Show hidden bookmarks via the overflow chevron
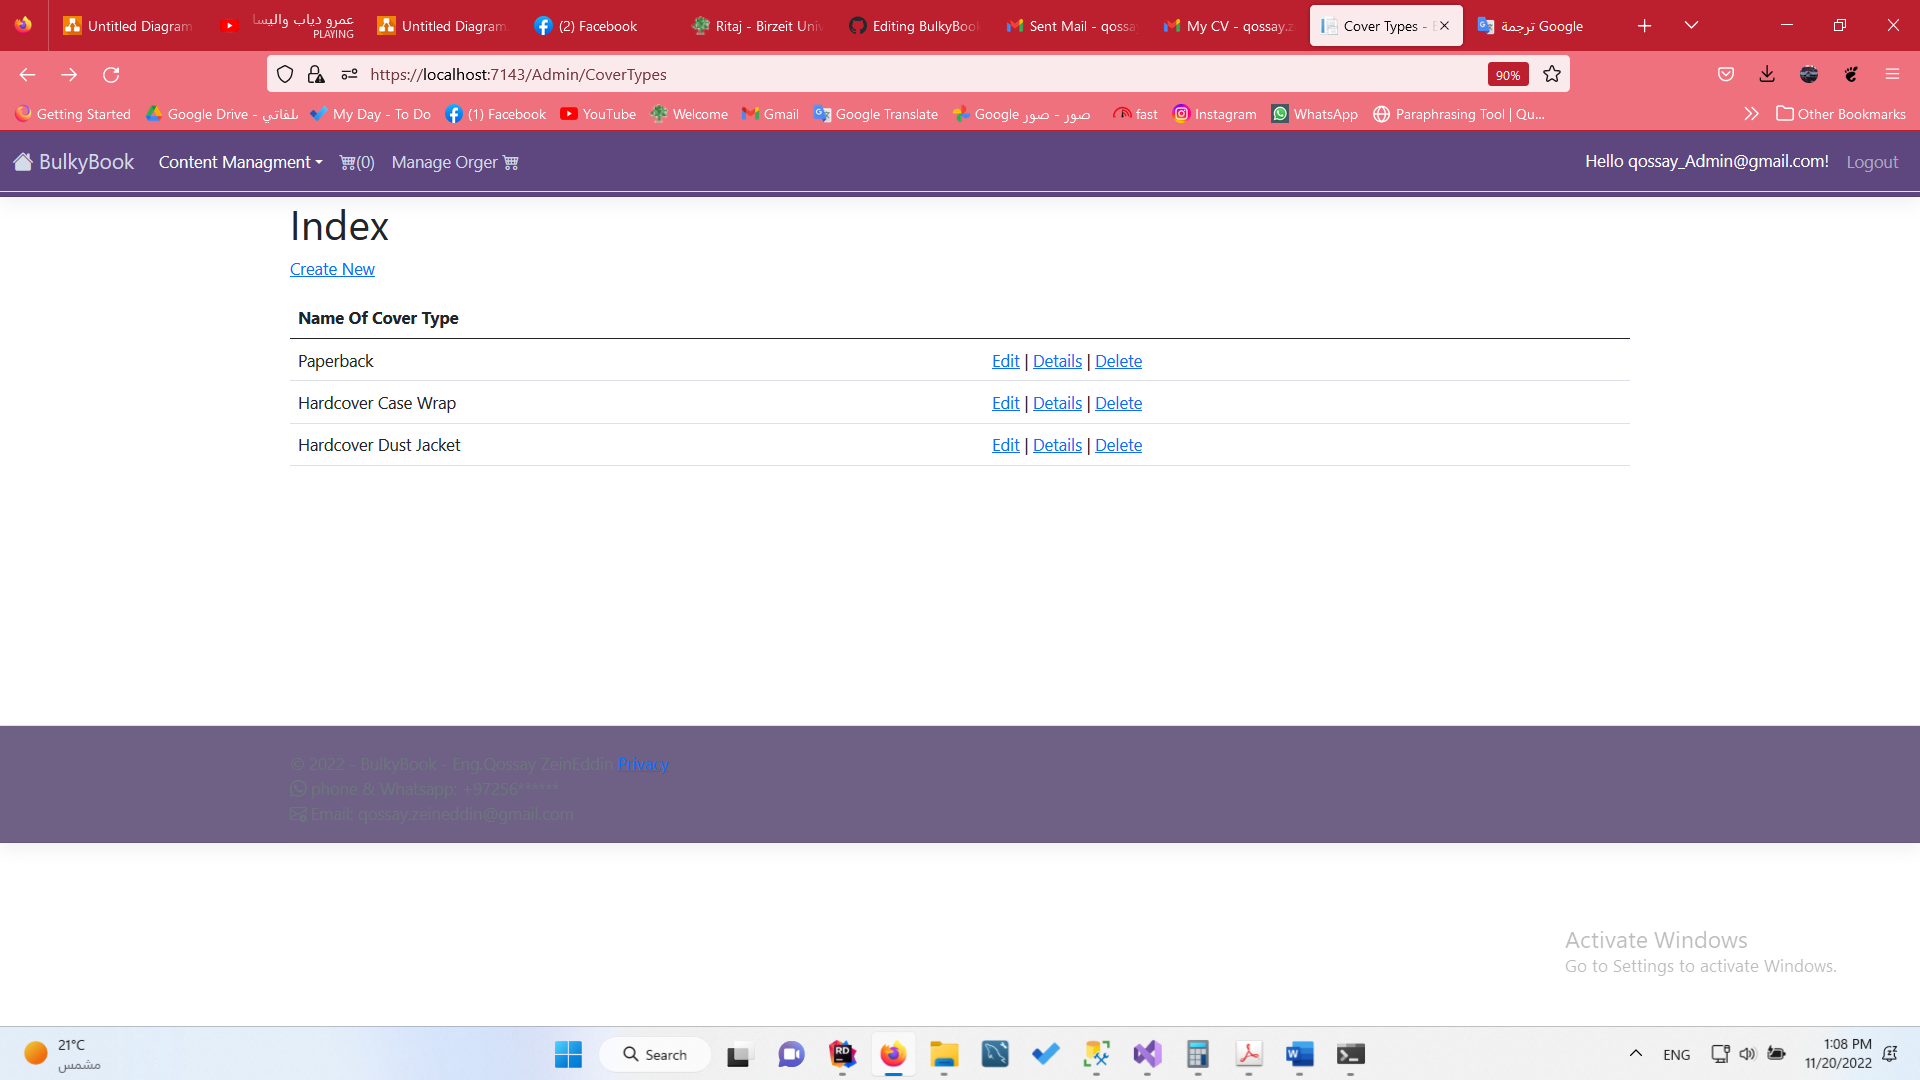This screenshot has height=1080, width=1920. tap(1752, 114)
